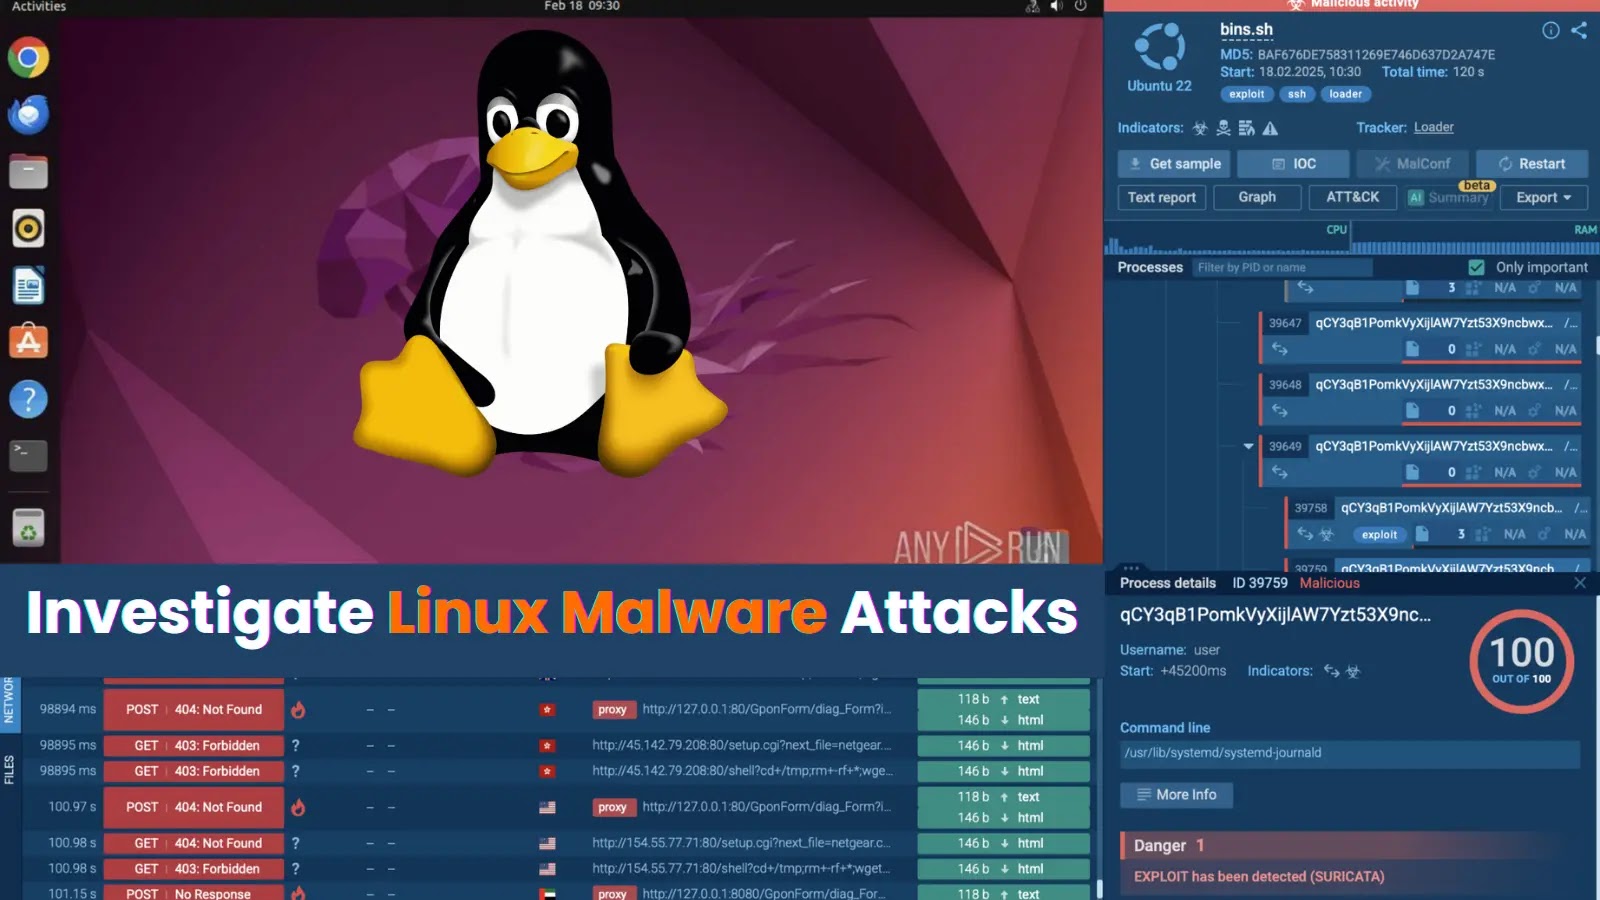This screenshot has width=1600, height=900.
Task: Launch Chrome from the Ubuntu dock
Action: click(x=28, y=57)
